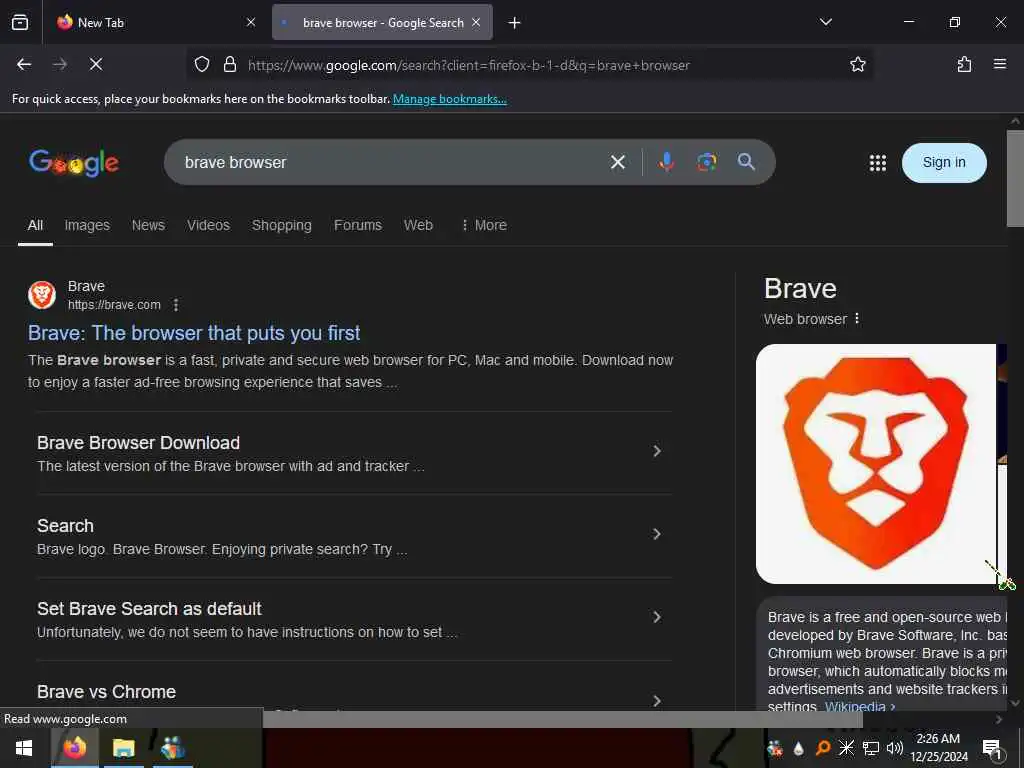The width and height of the screenshot is (1024, 768).
Task: Open network status tray icon
Action: [x=871, y=748]
